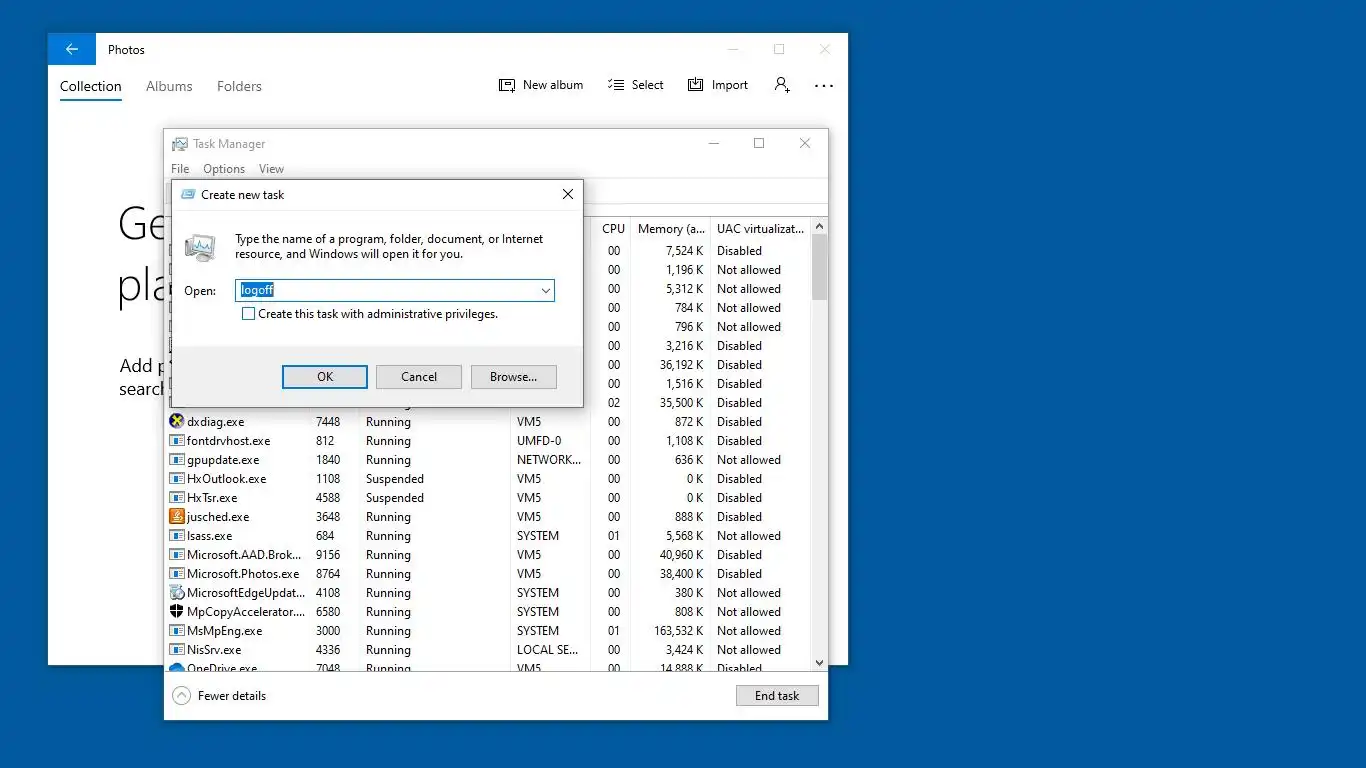
Task: Click the 40,960 K memory value
Action: click(681, 555)
